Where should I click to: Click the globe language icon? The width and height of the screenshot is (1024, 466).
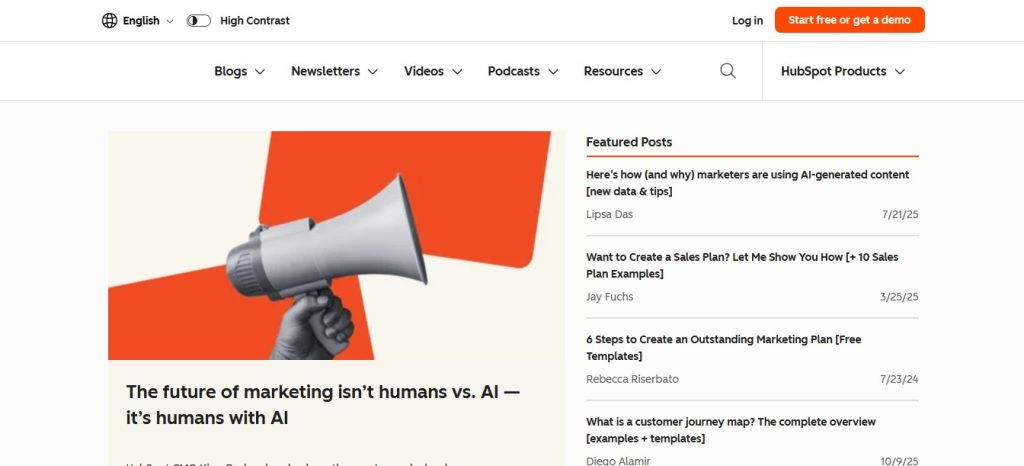coord(110,20)
